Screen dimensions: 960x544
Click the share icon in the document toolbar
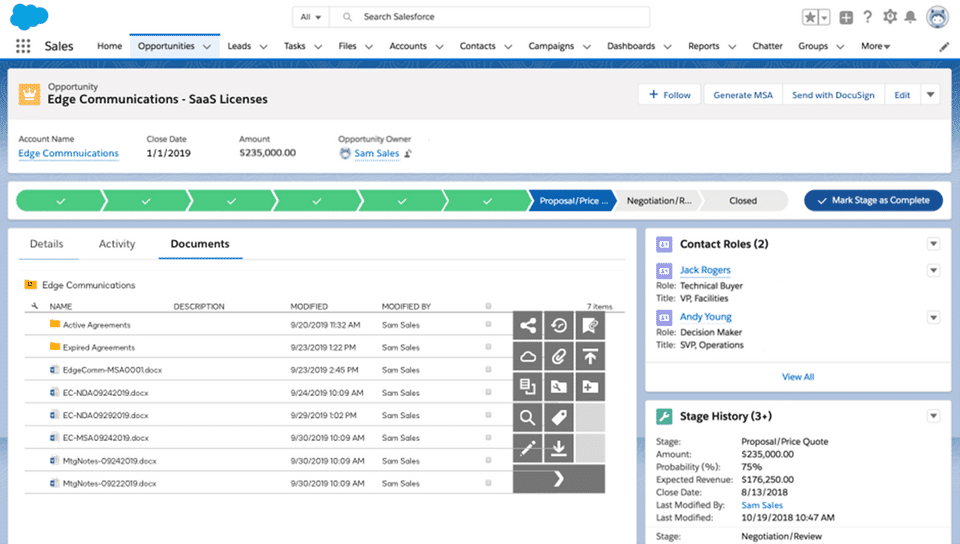(x=528, y=325)
